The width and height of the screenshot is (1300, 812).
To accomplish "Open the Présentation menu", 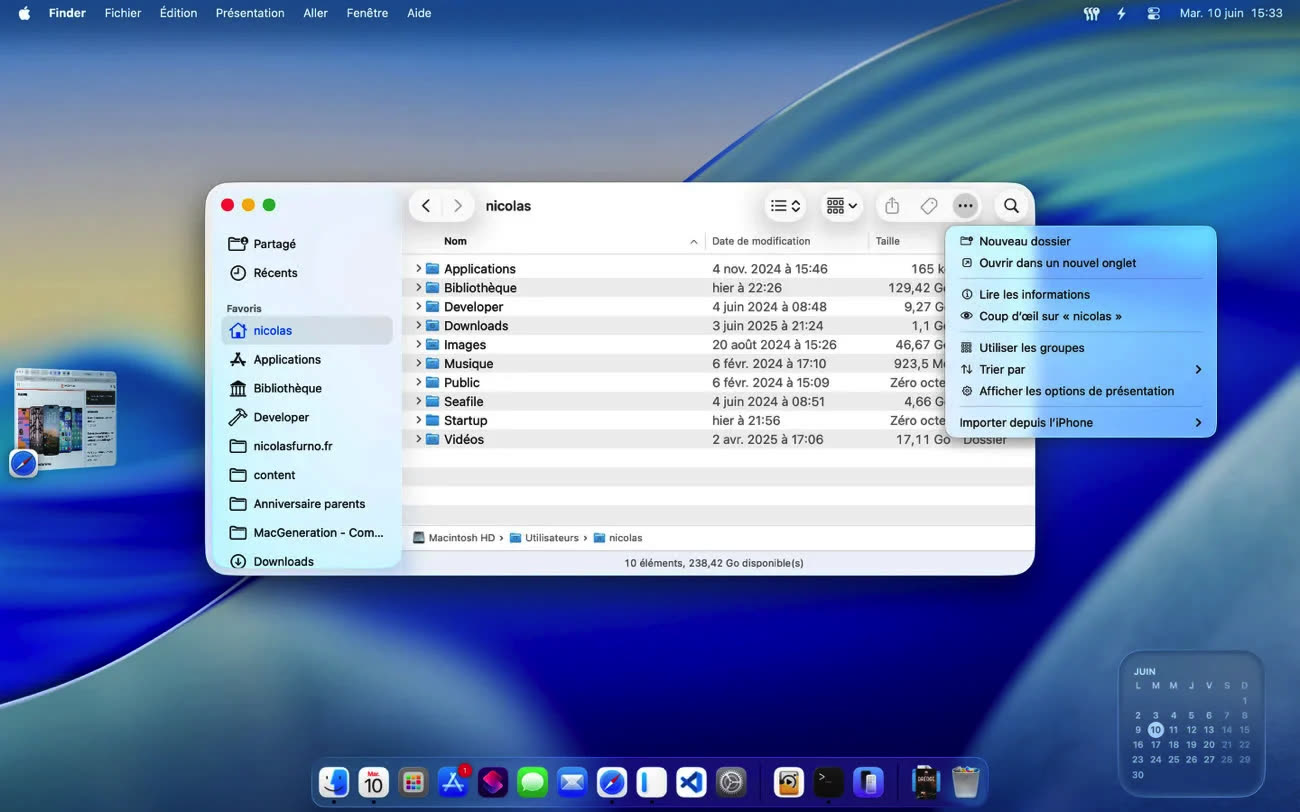I will pos(250,13).
